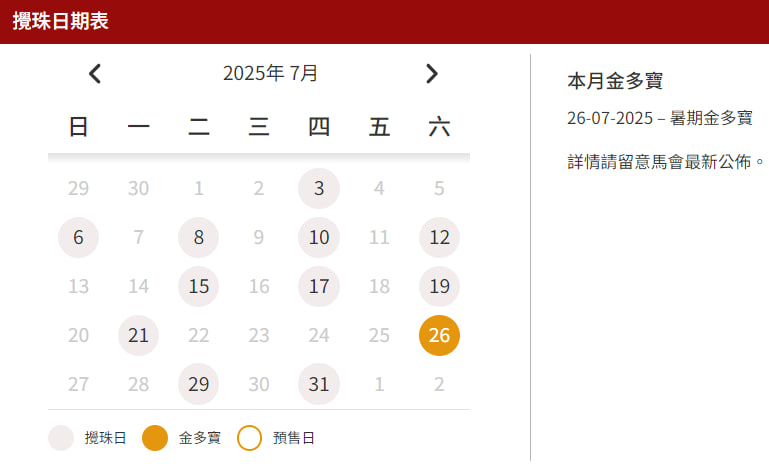Click the outlined 預售日 legend circle
This screenshot has width=769, height=464.
coord(249,438)
